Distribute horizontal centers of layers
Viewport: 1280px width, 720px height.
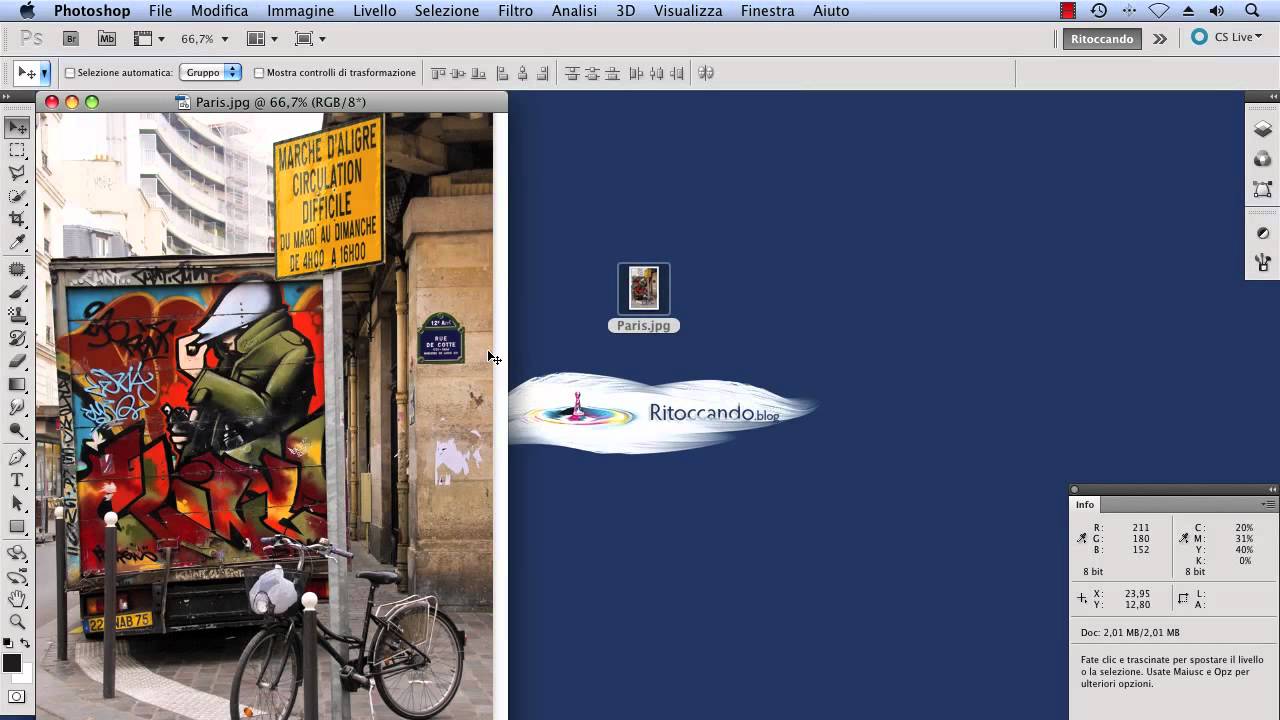coord(656,73)
